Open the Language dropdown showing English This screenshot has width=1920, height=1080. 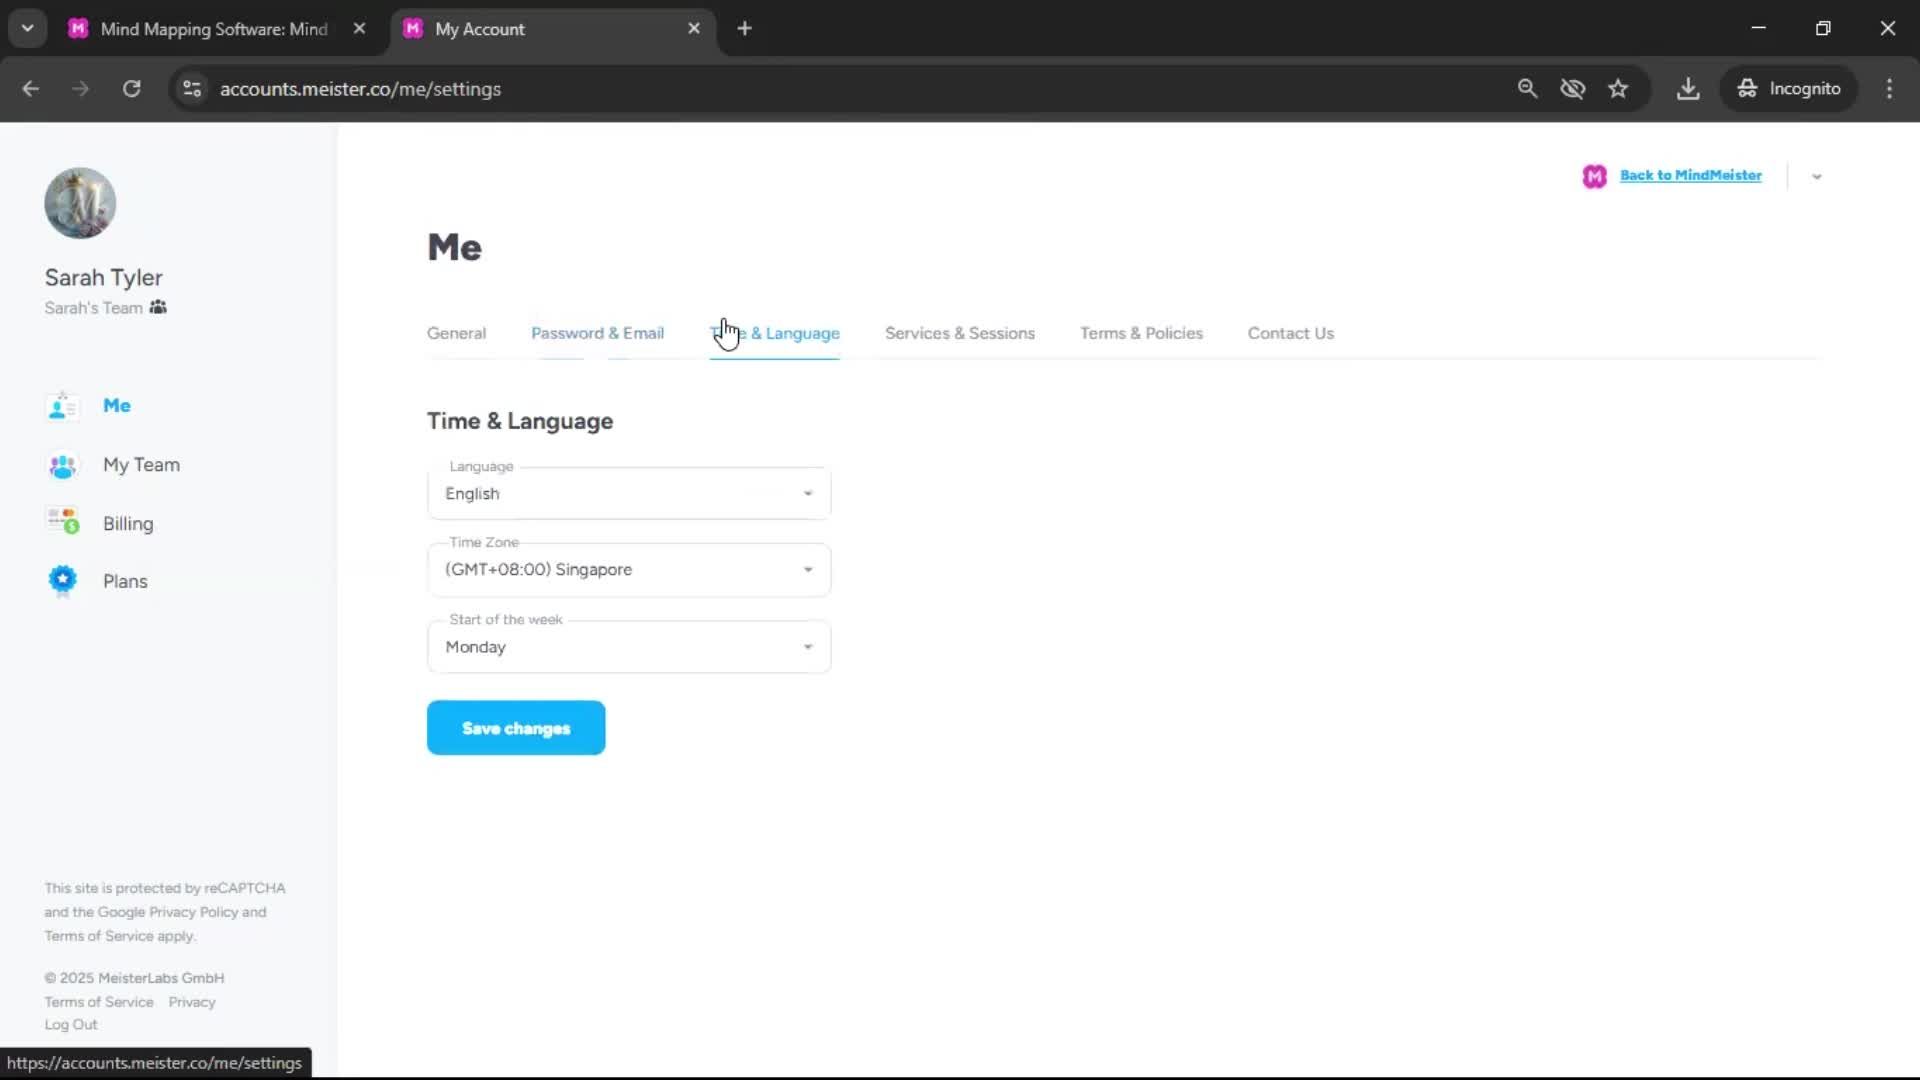click(628, 494)
